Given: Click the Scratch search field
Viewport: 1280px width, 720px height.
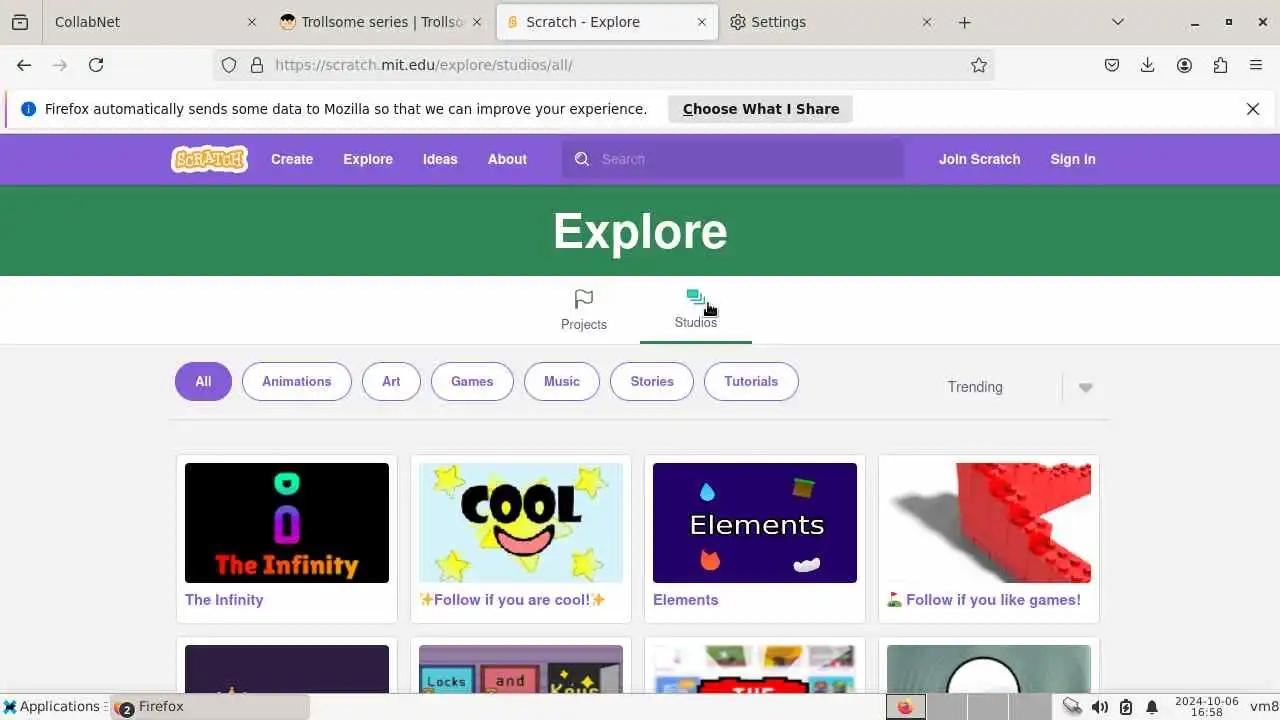Looking at the screenshot, I should 732,159.
